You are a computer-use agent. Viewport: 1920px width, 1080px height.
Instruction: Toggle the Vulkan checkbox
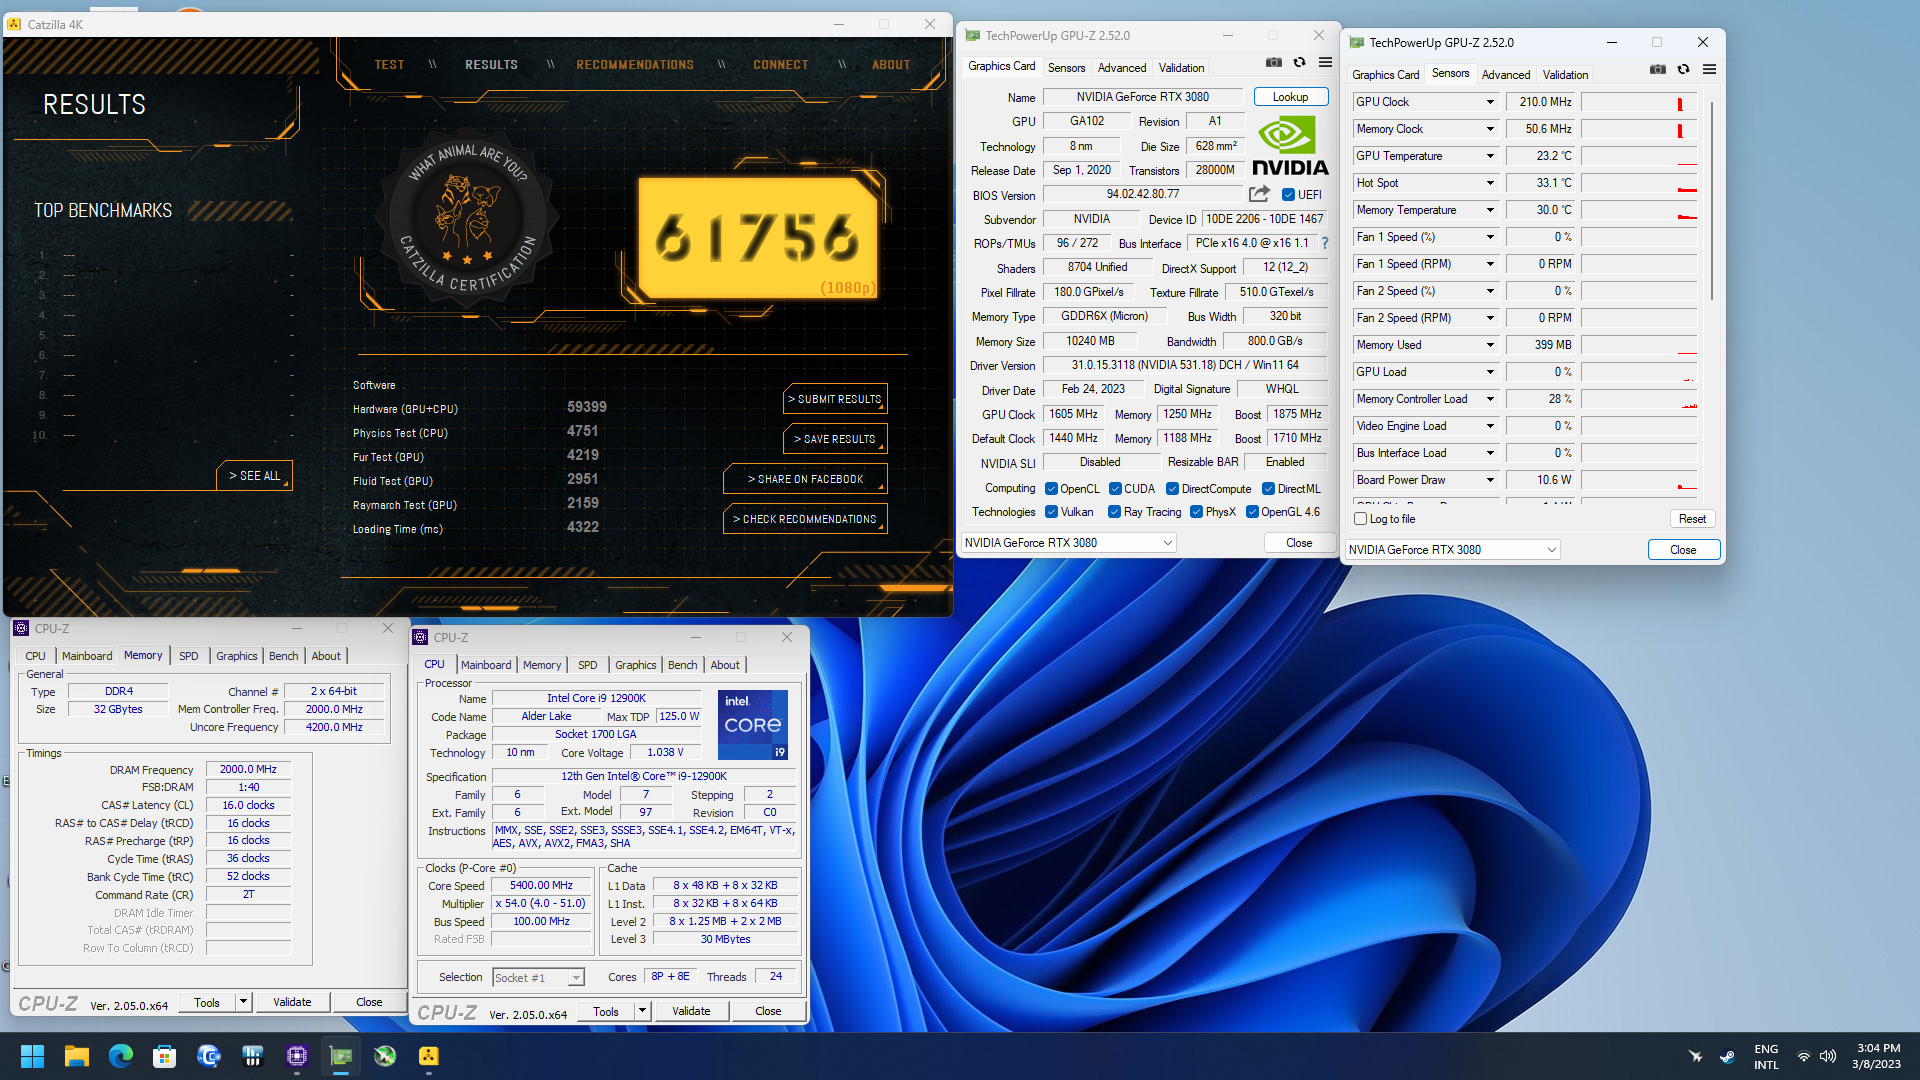[x=1051, y=512]
